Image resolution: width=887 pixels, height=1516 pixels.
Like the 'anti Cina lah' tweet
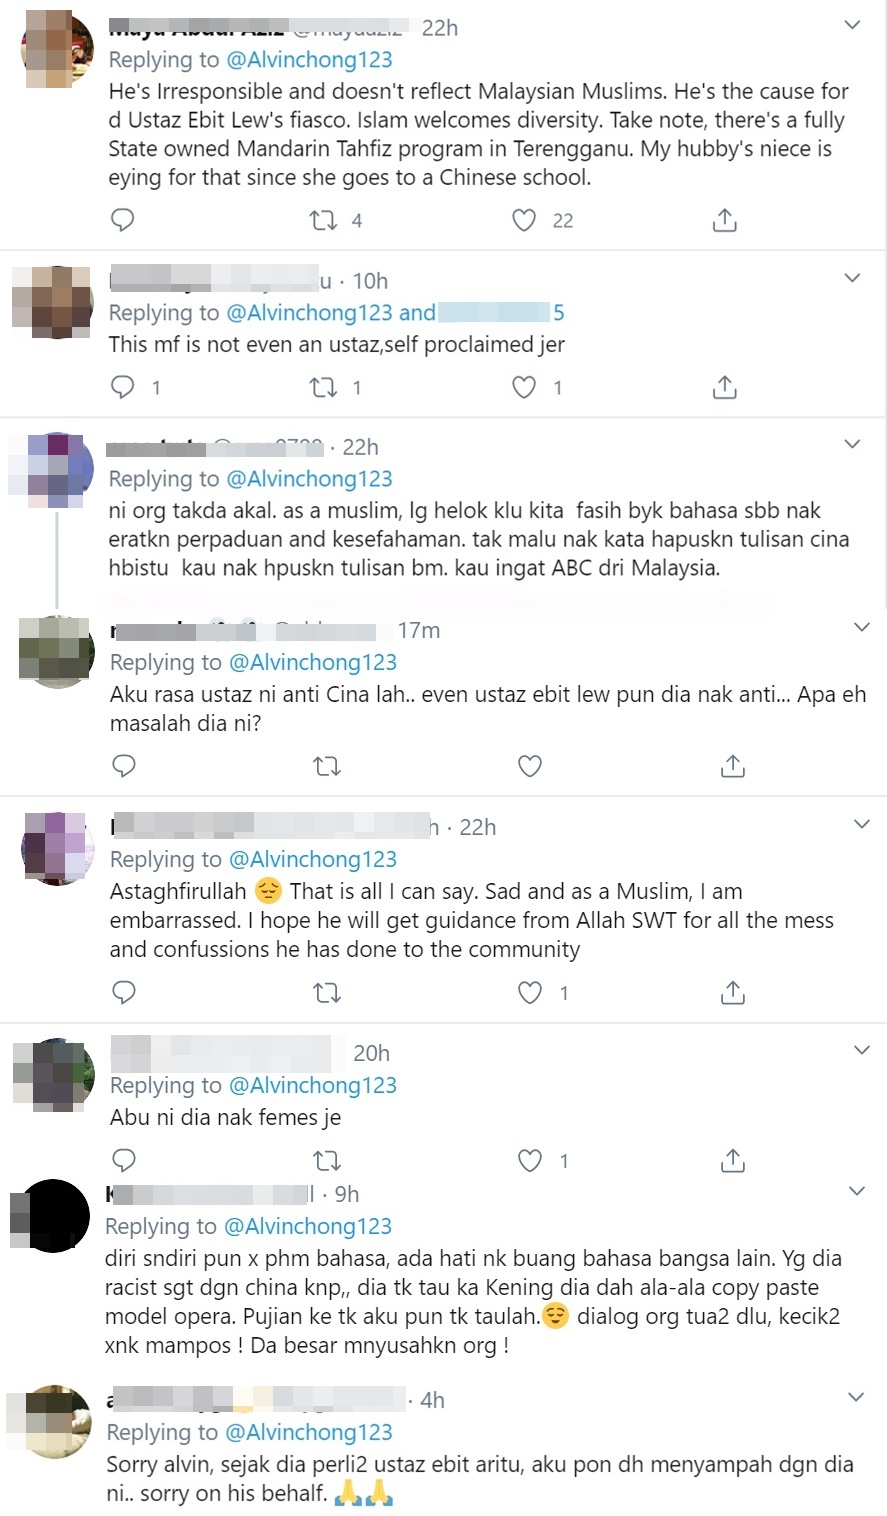point(529,766)
